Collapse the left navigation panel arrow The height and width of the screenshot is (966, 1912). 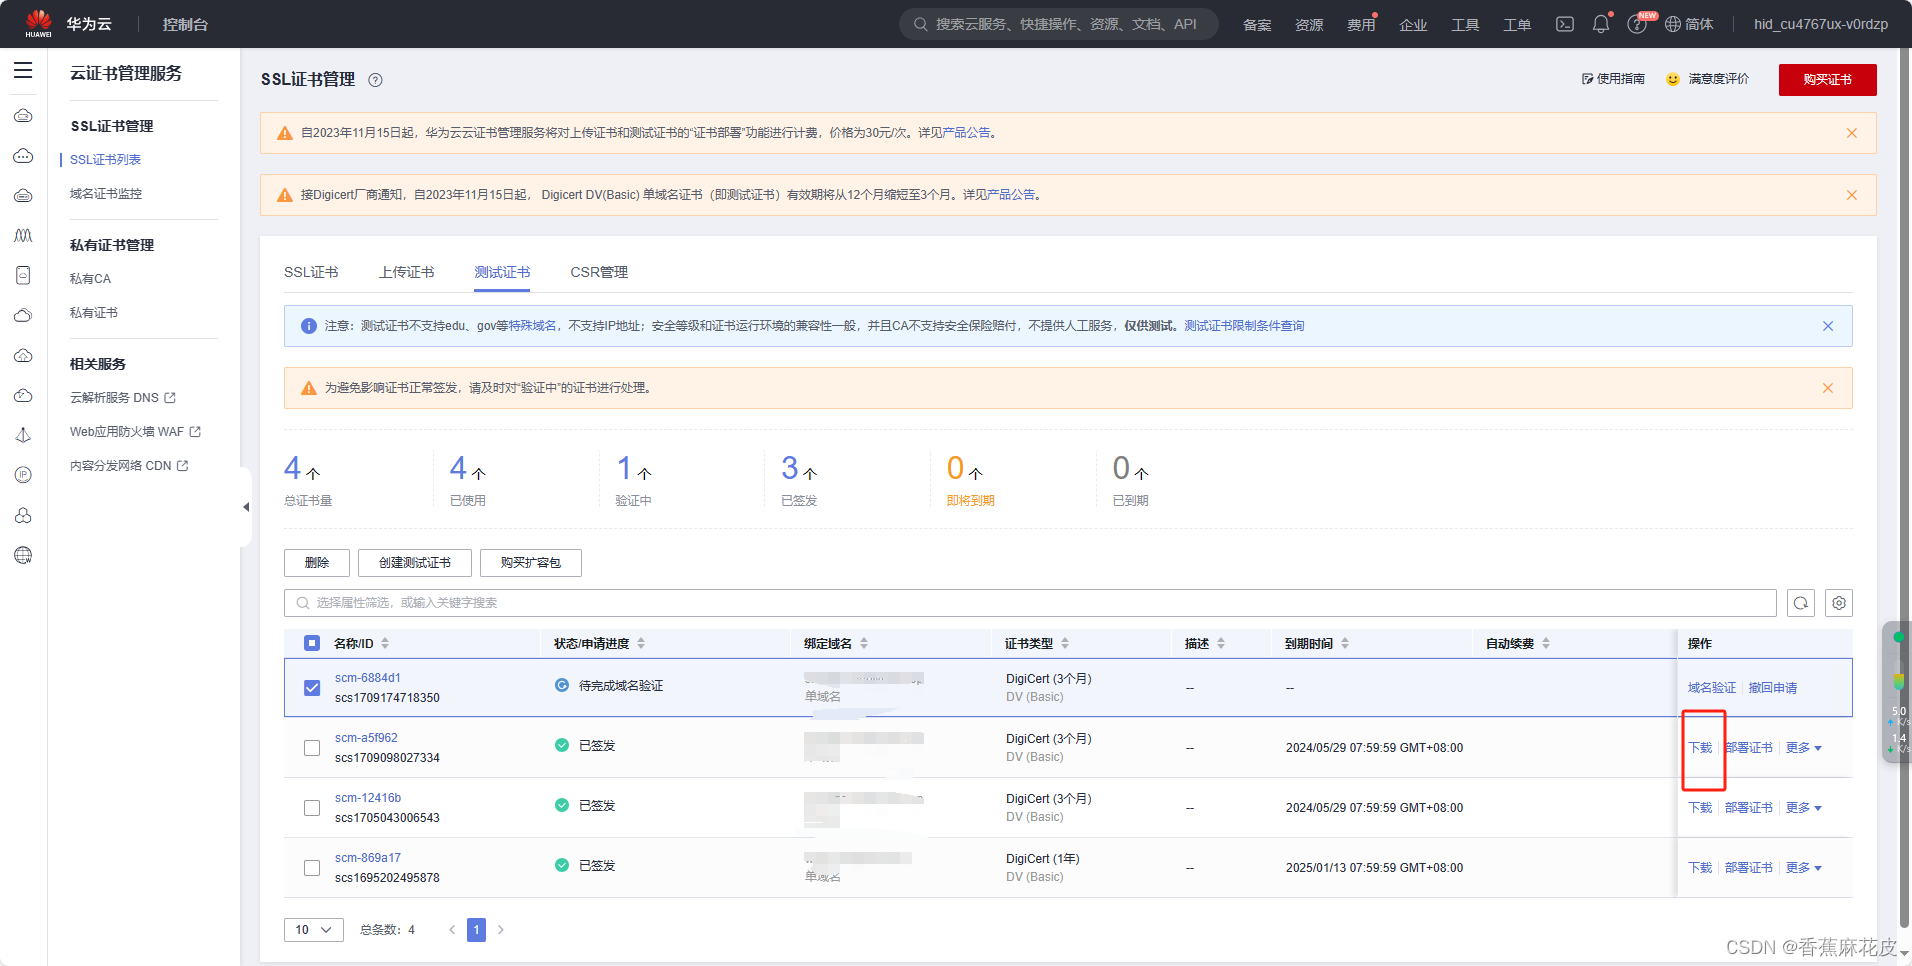click(246, 507)
